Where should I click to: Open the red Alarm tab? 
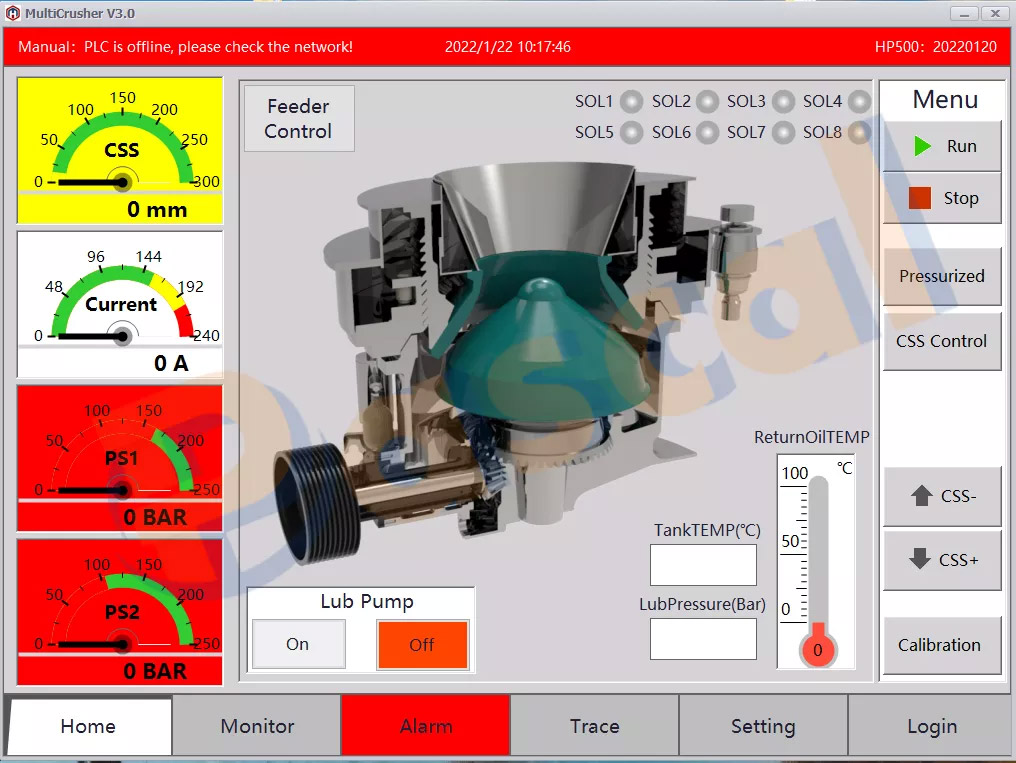[x=426, y=726]
